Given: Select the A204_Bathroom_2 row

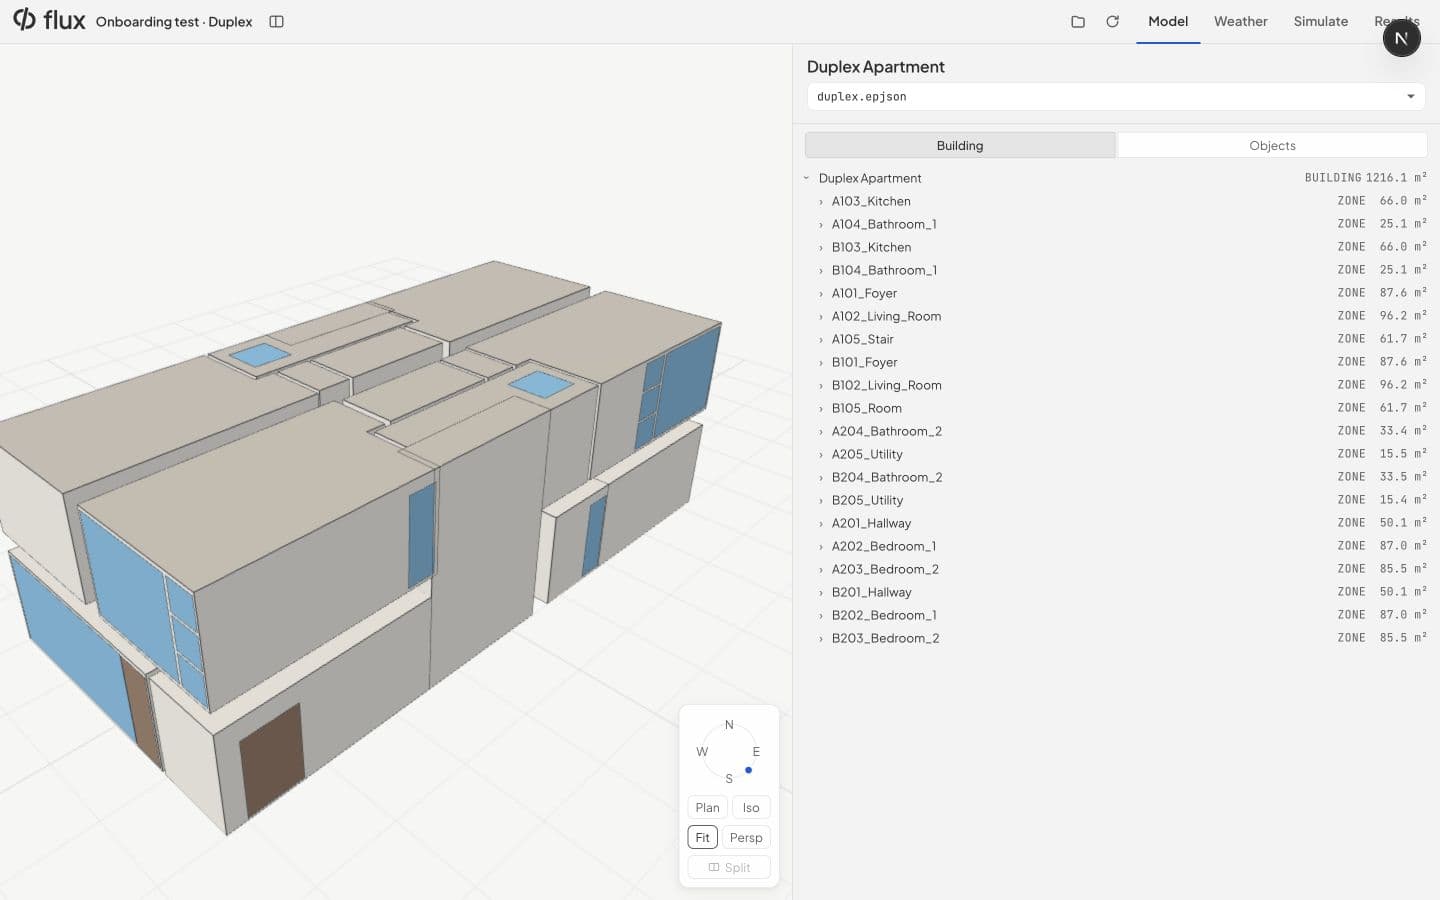Looking at the screenshot, I should 1116,431.
